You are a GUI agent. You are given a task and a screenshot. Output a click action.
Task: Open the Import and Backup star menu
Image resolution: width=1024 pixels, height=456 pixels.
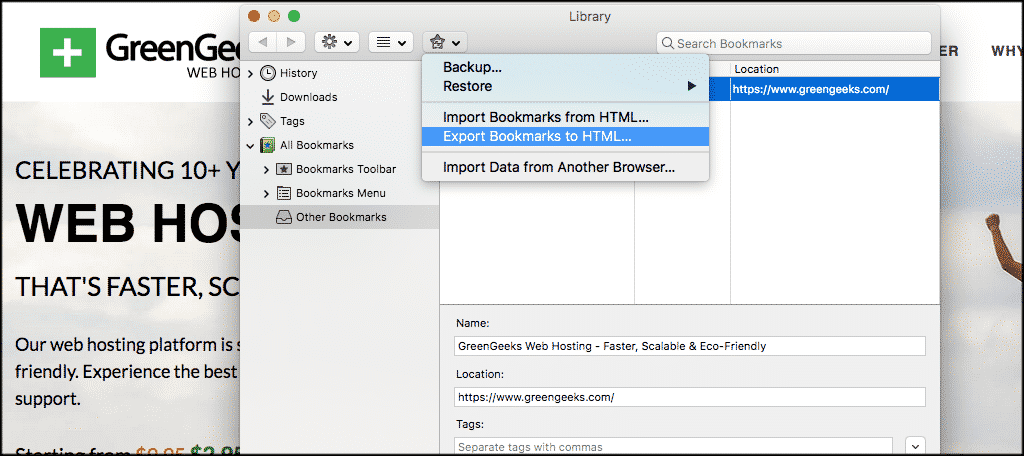pos(445,42)
